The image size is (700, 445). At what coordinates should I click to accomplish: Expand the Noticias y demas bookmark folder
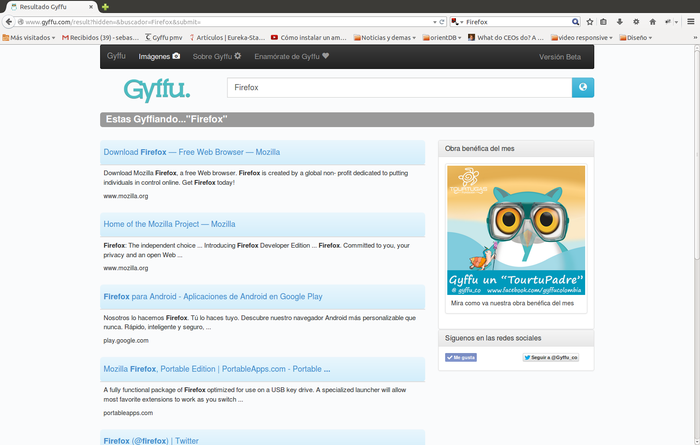(385, 38)
